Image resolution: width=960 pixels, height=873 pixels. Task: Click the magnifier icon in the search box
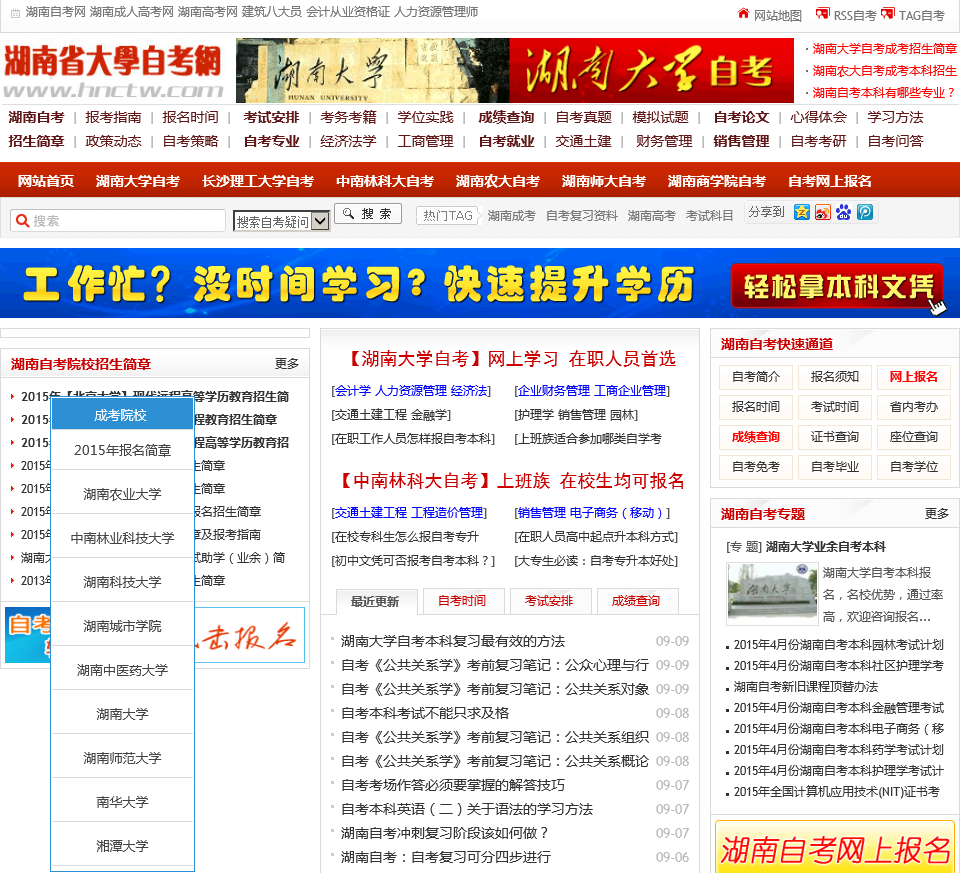point(23,220)
